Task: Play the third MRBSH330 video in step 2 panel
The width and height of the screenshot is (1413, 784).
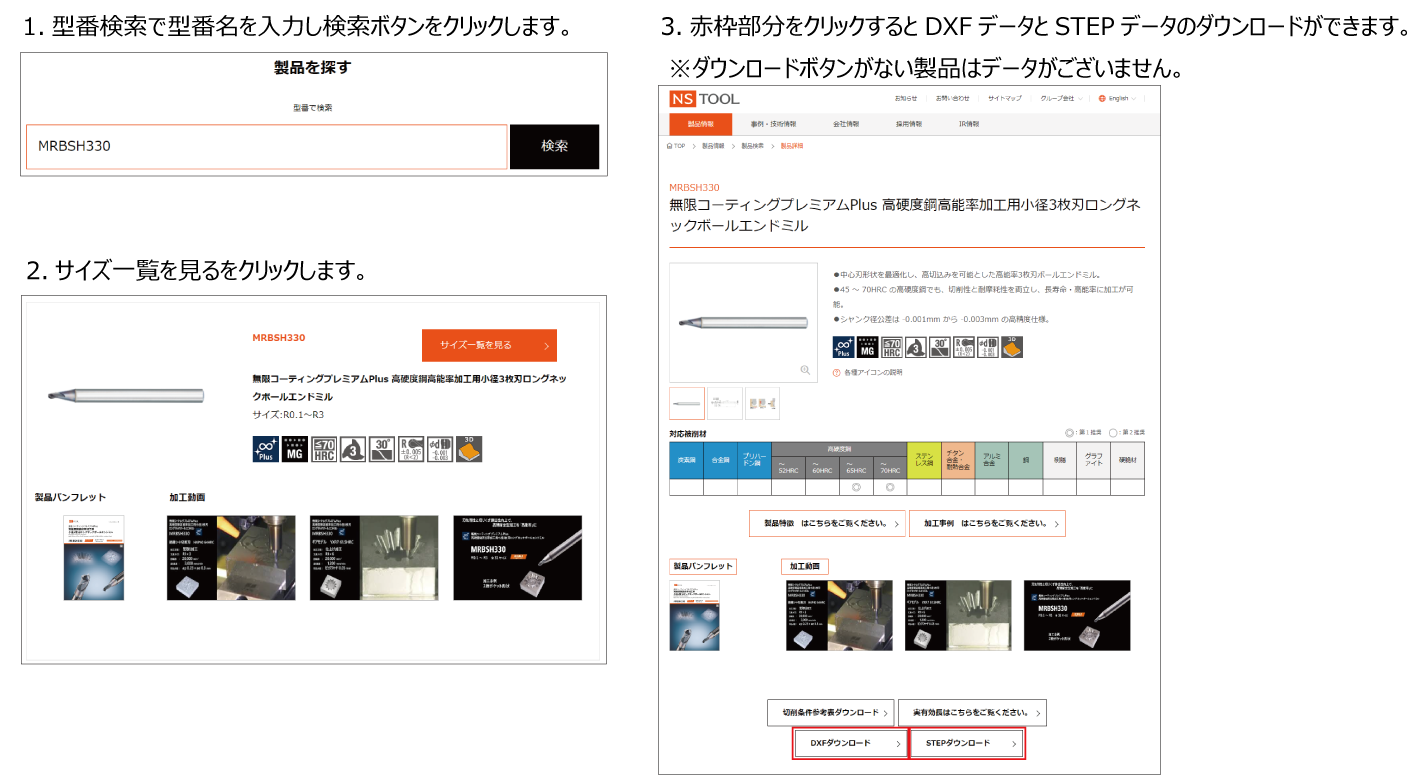Action: tap(517, 557)
